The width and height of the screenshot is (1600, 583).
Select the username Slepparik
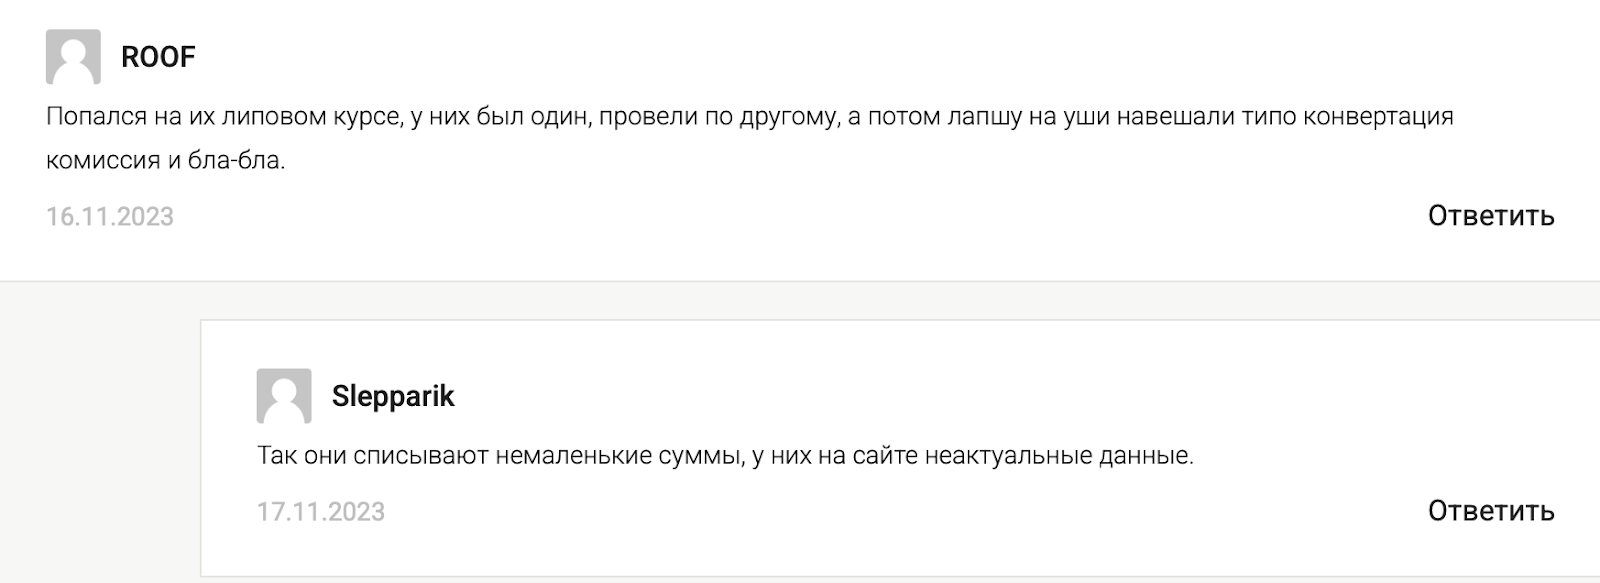point(393,397)
